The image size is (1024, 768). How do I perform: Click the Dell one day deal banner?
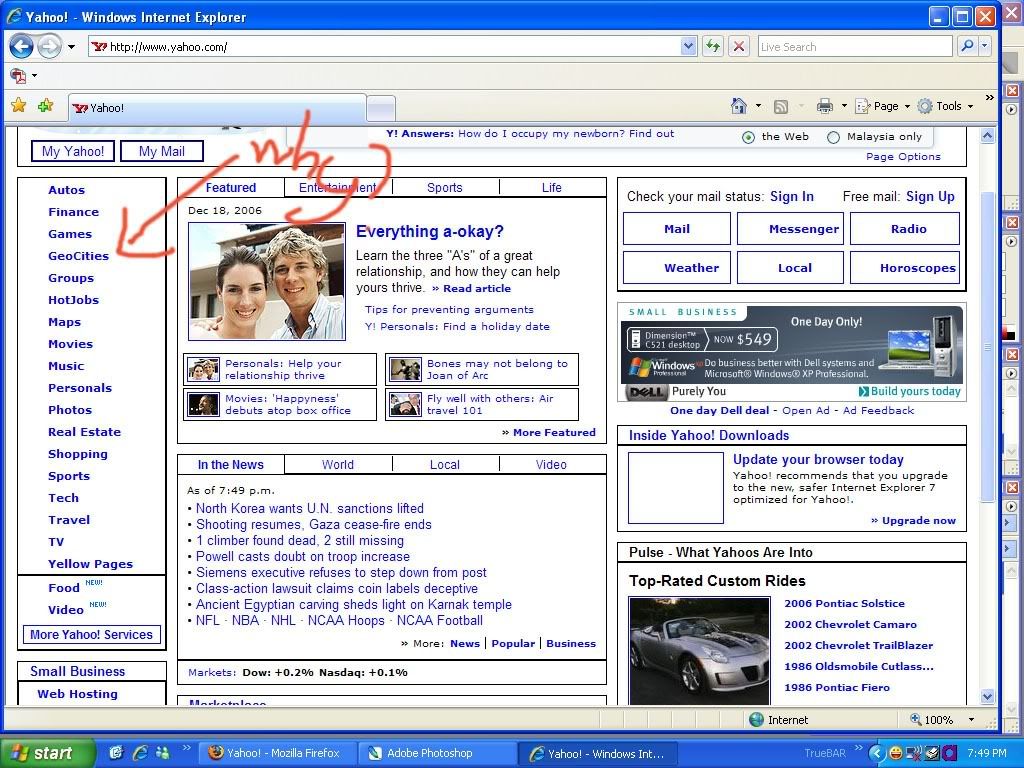click(x=792, y=352)
